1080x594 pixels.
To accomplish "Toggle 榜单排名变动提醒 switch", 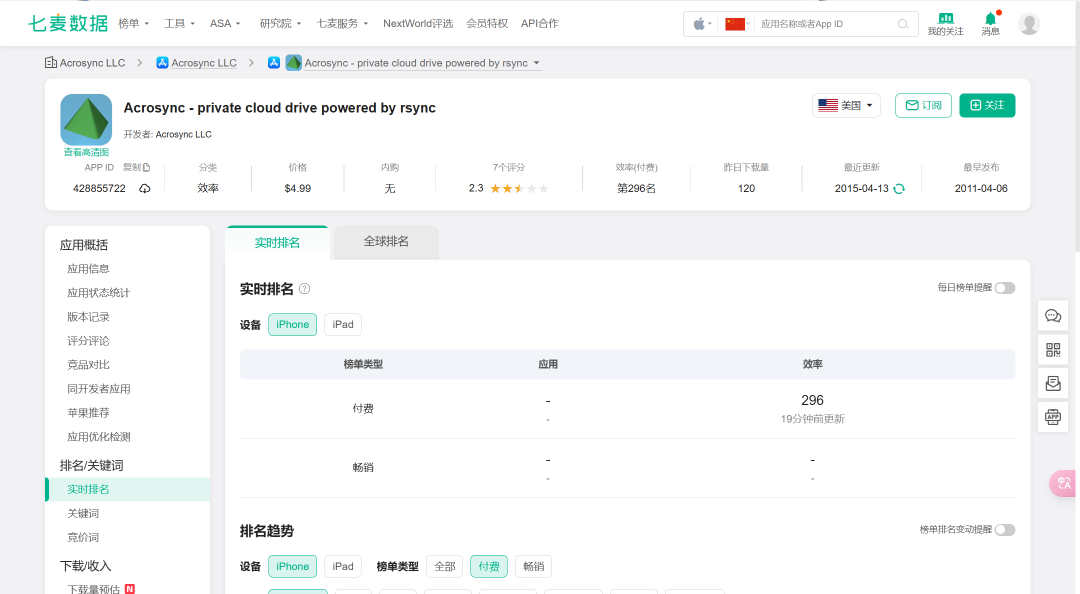I will point(1005,530).
